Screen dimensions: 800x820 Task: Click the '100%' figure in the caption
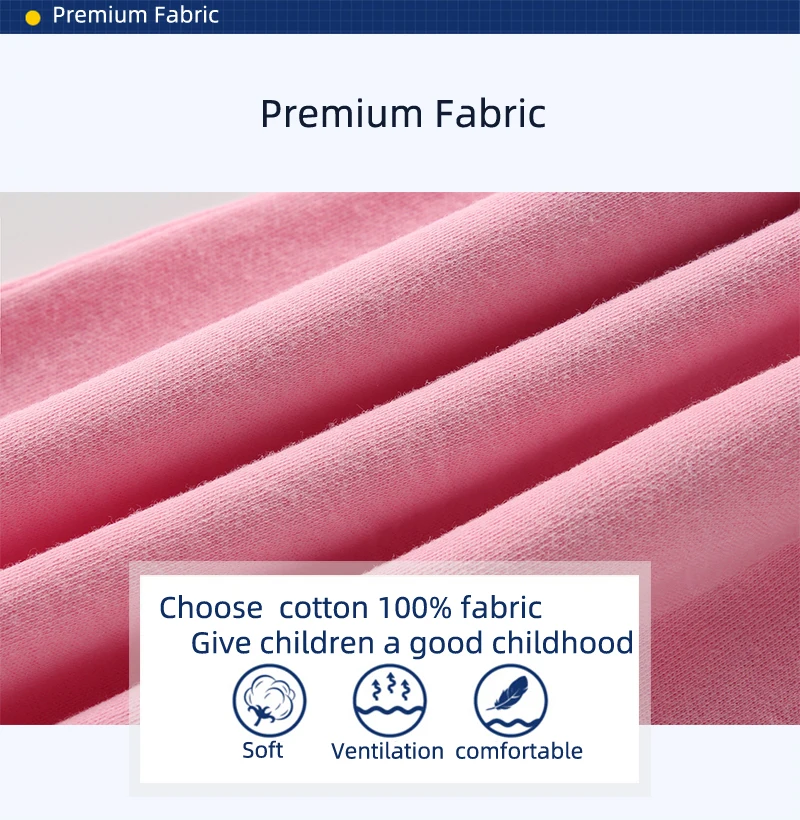pos(415,608)
